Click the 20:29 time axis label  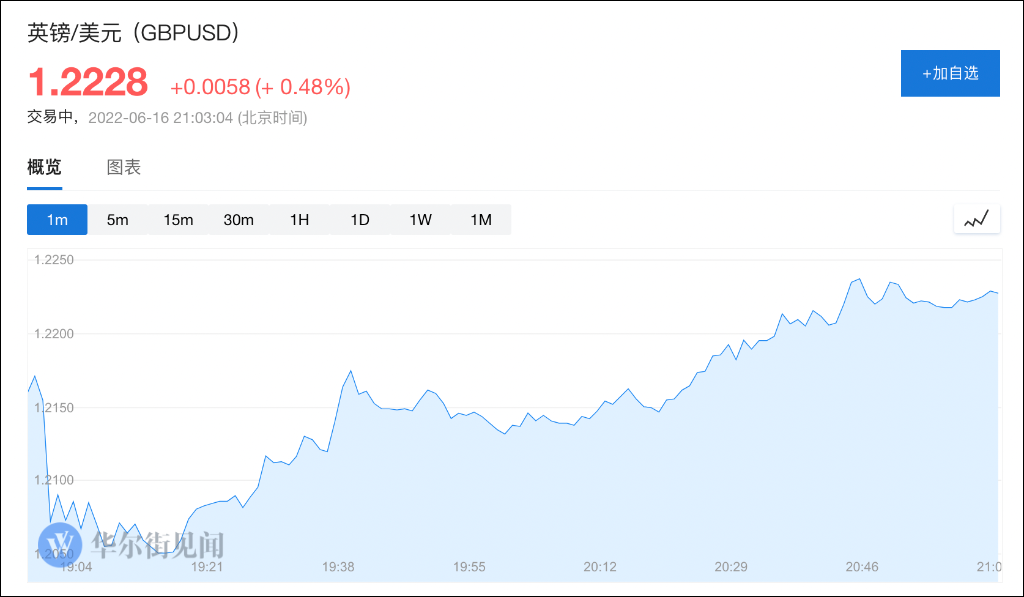tap(731, 567)
